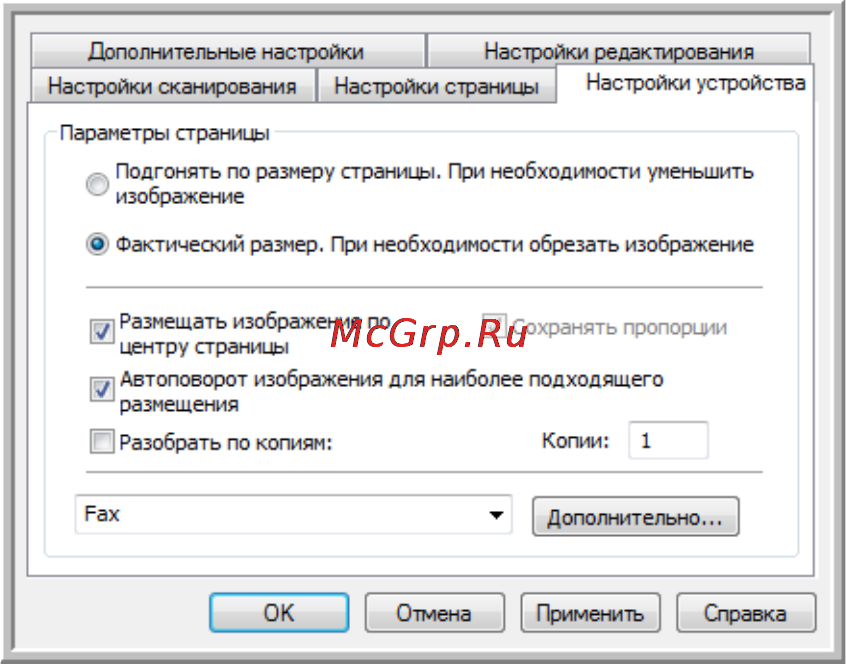Disable Автоповорот изображения checkbox

102,389
